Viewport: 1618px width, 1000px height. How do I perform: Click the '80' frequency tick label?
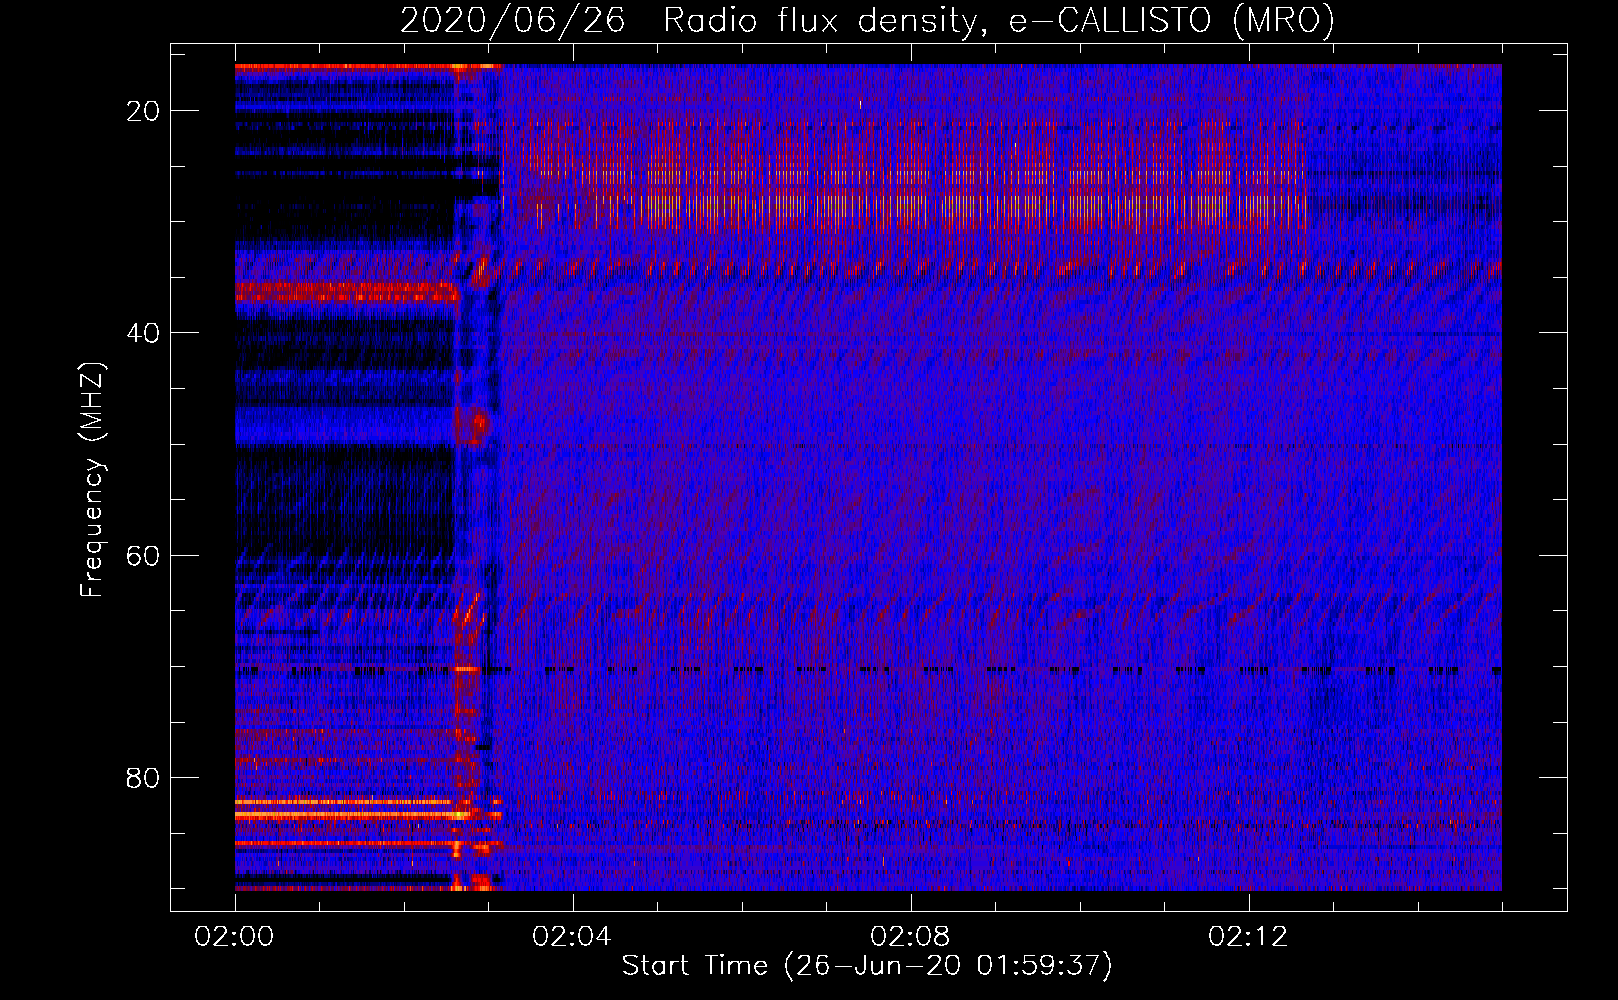(x=143, y=778)
